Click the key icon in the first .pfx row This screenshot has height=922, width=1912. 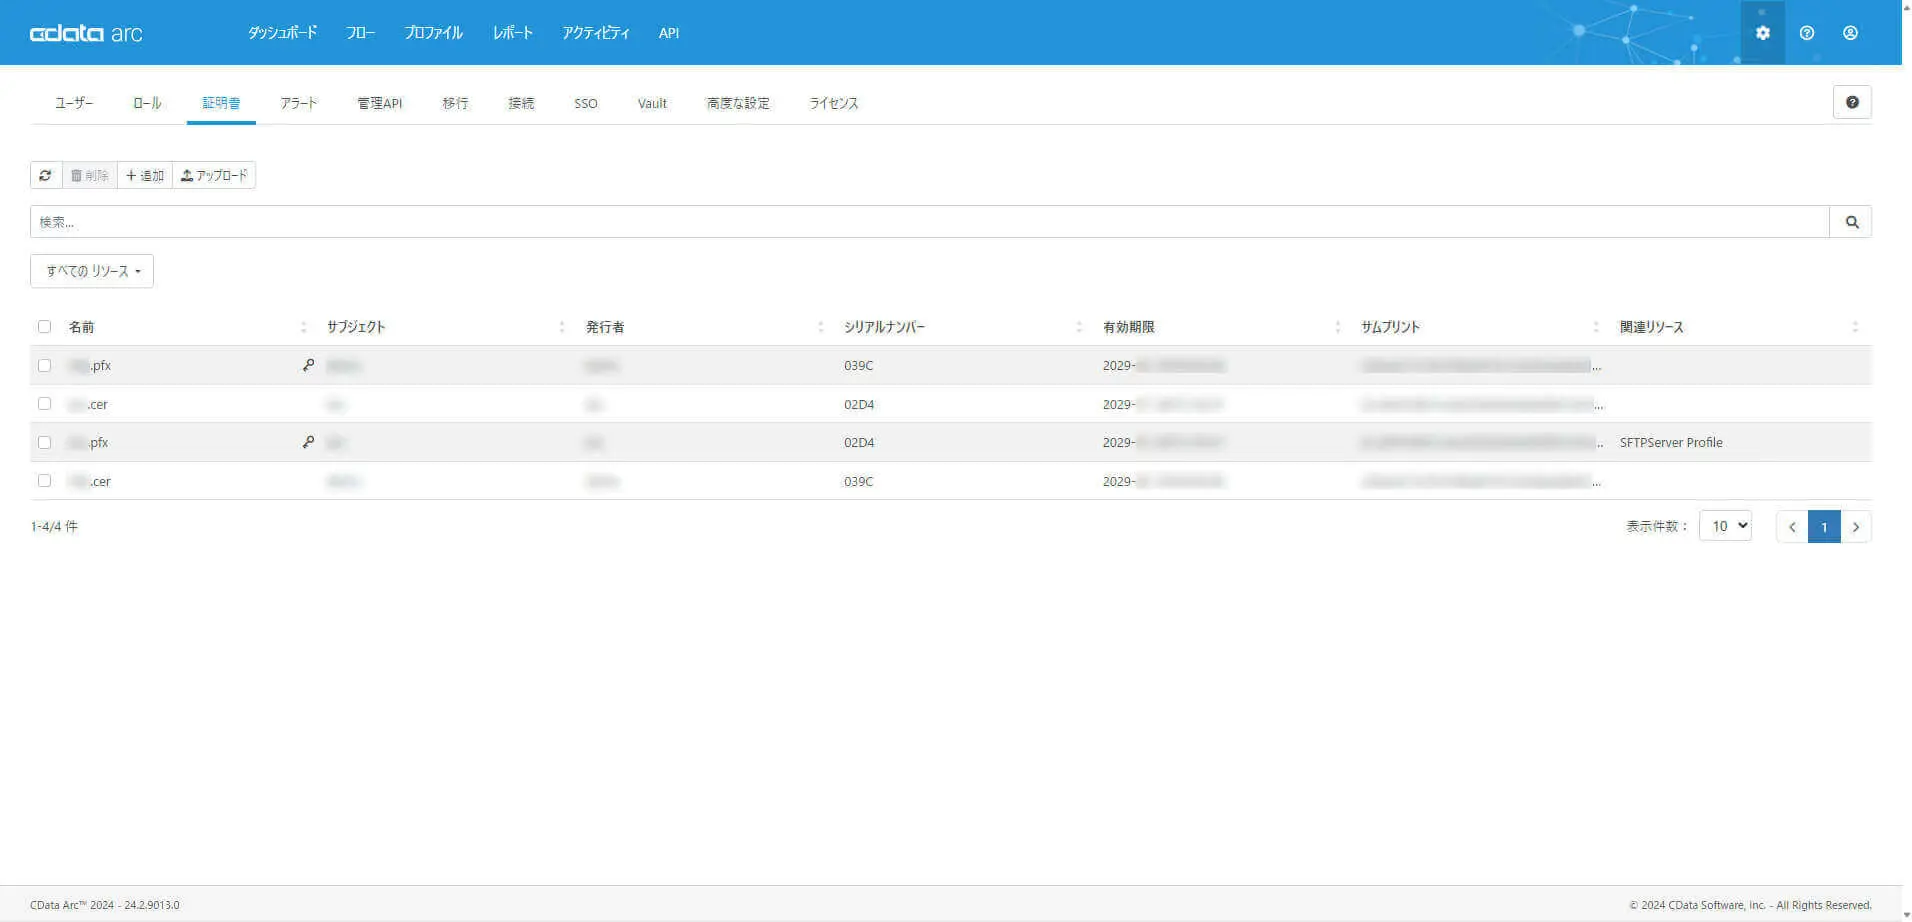point(308,365)
